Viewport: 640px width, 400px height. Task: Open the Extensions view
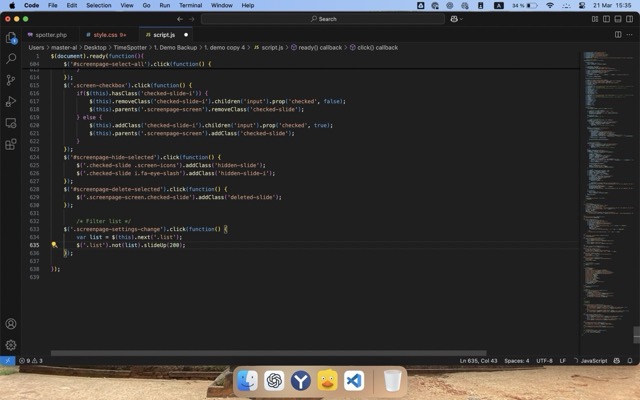pos(11,144)
